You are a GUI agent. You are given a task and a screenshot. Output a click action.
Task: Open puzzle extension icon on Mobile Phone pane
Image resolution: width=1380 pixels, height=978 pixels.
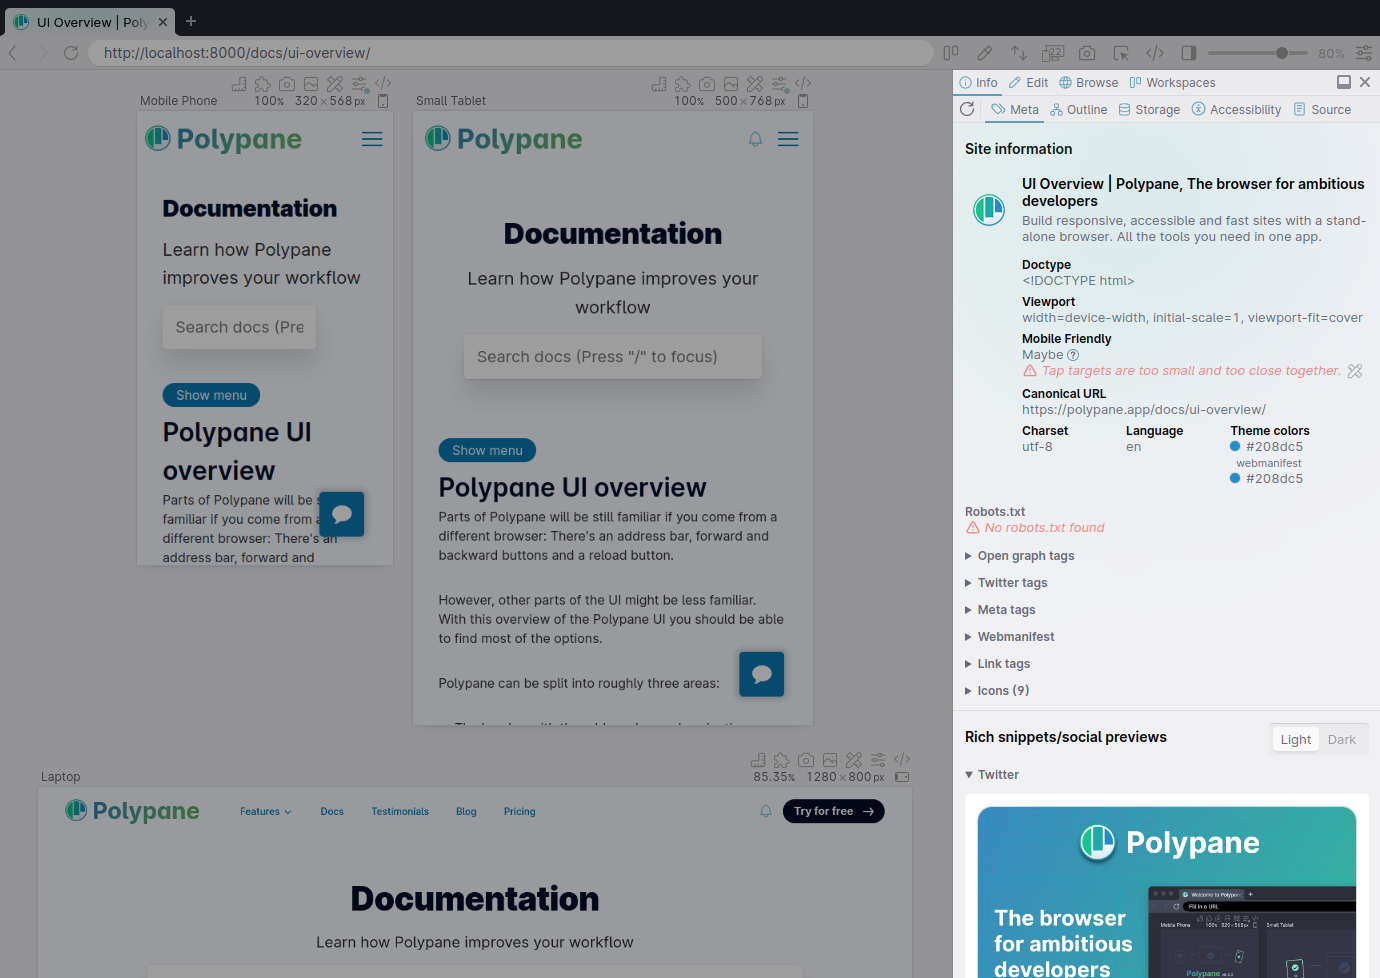tap(263, 84)
